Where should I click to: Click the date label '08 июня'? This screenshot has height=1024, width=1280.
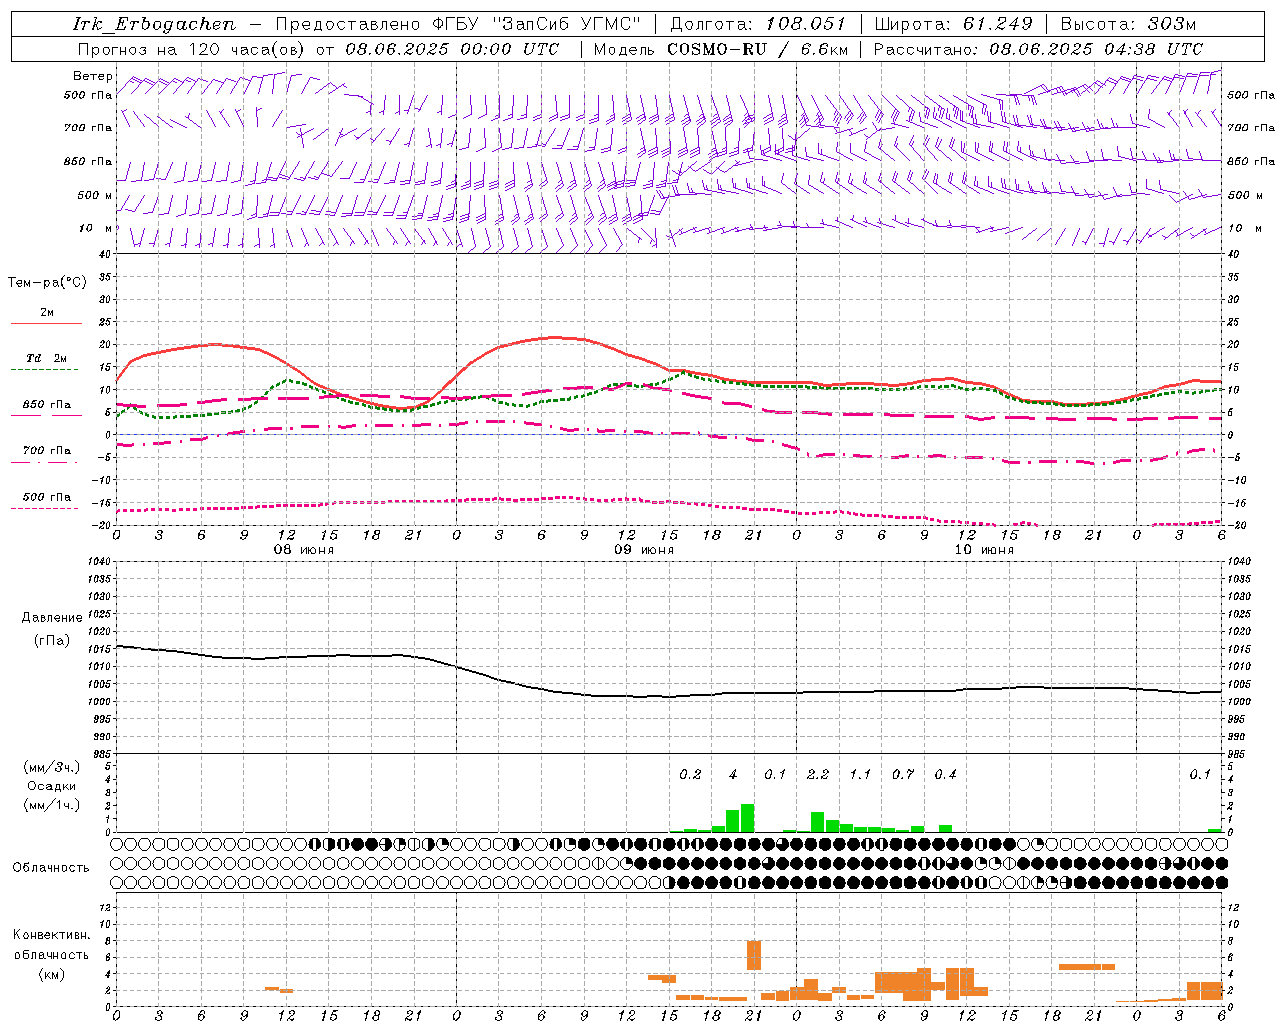click(304, 550)
